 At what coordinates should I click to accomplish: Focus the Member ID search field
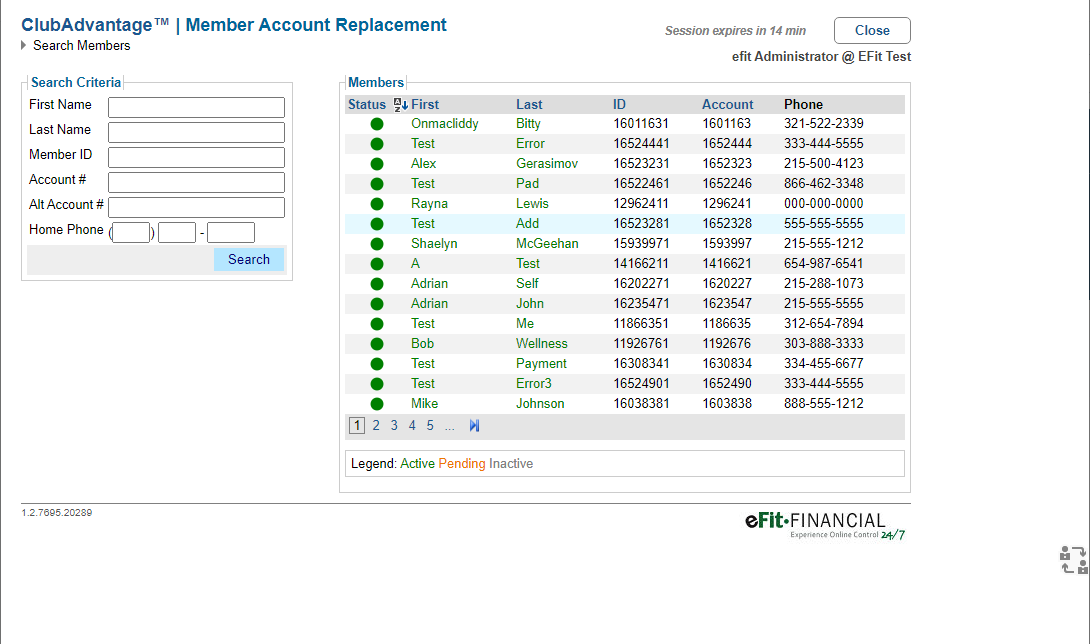point(197,157)
